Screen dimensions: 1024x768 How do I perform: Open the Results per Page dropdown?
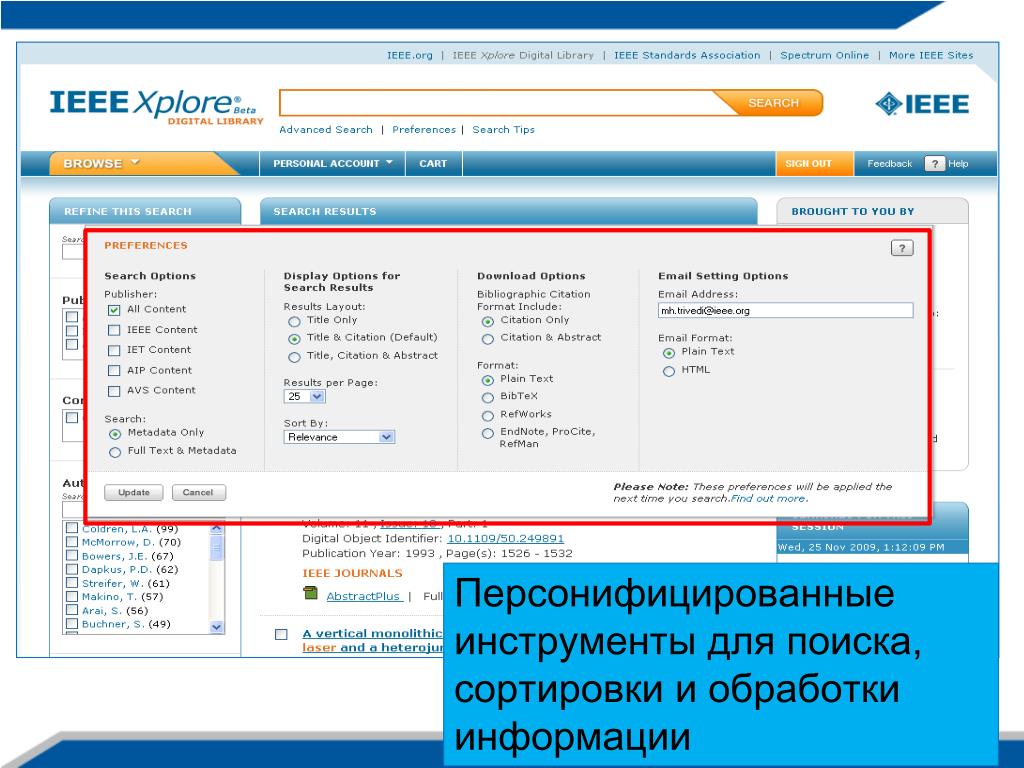tap(305, 397)
